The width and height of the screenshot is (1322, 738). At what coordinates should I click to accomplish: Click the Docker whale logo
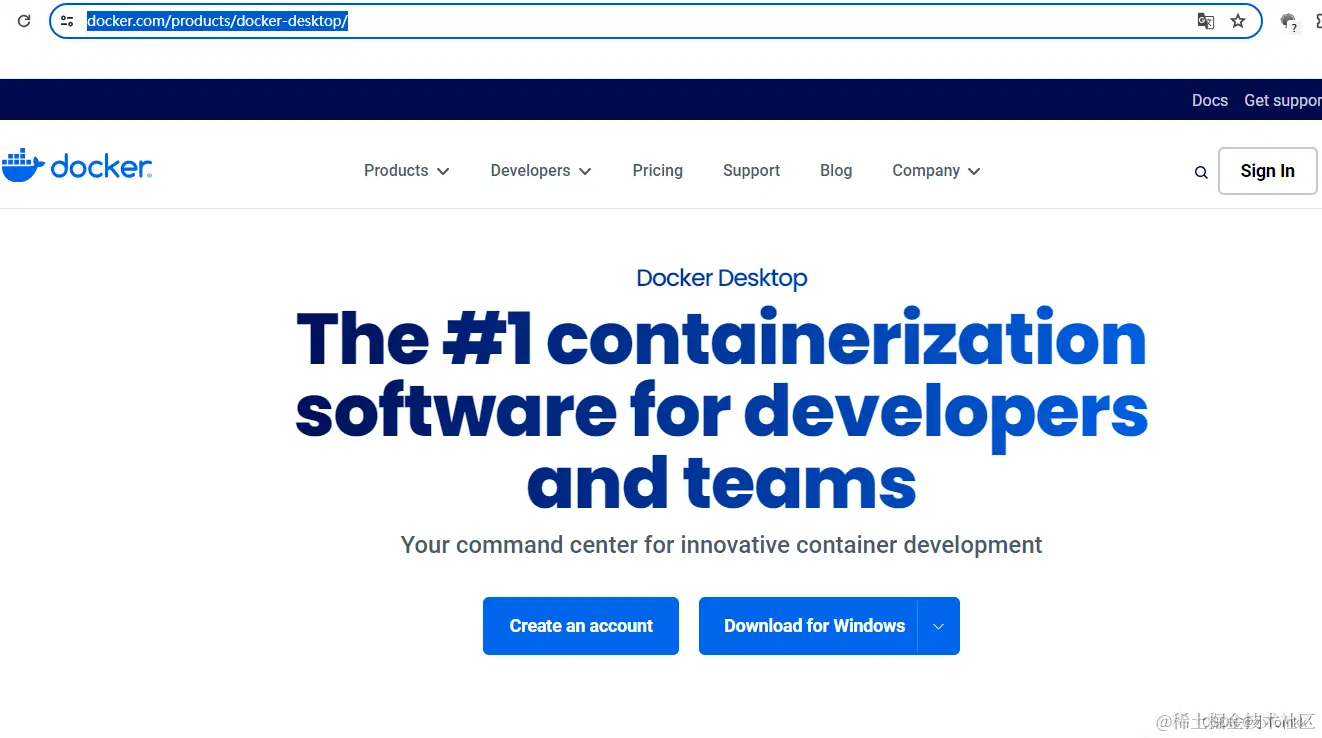[x=77, y=166]
